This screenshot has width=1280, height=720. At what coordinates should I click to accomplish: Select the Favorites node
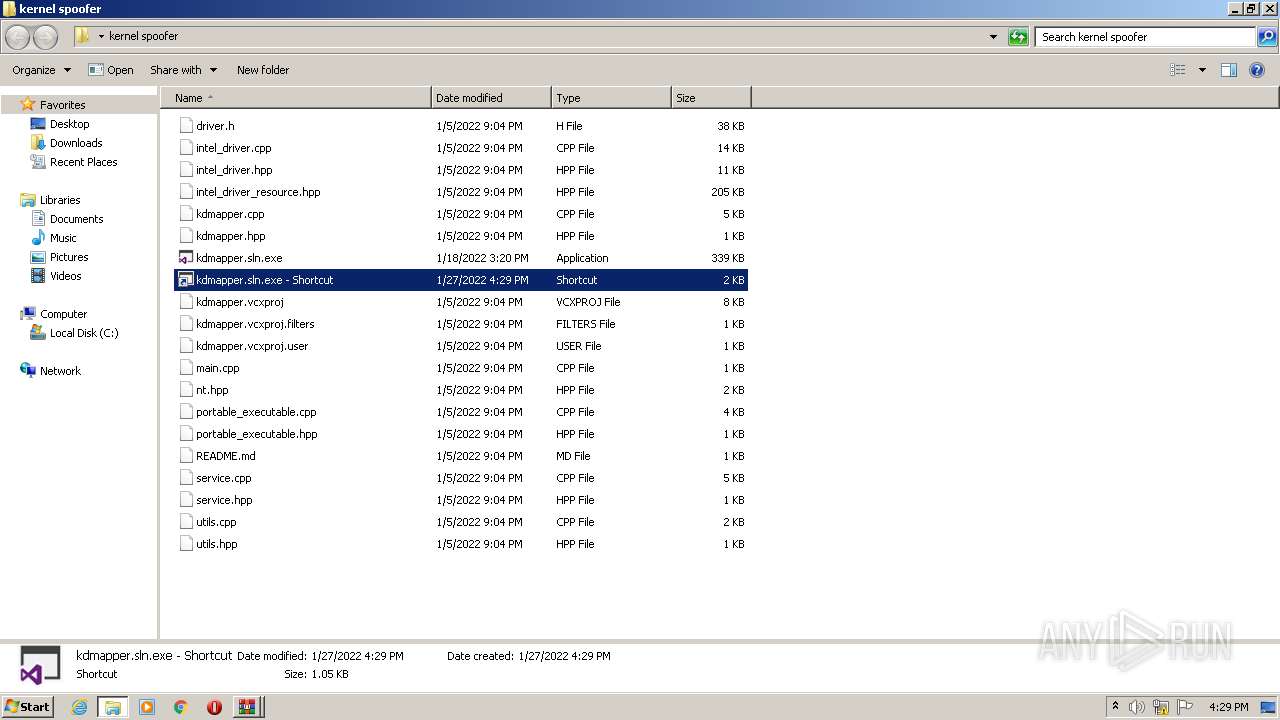tap(62, 105)
